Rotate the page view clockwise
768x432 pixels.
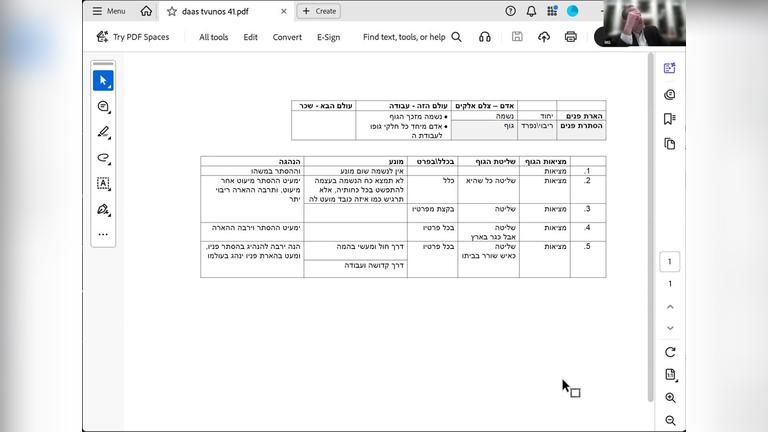pyautogui.click(x=670, y=352)
